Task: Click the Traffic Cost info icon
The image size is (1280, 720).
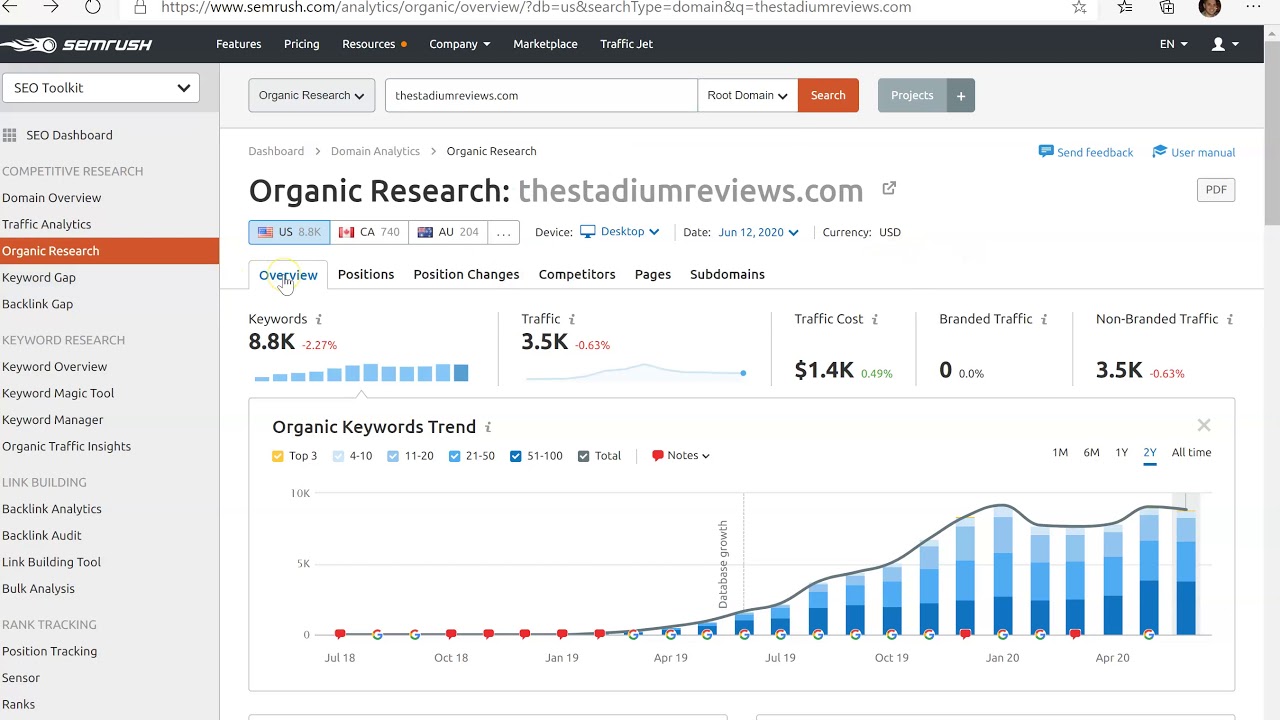Action: (874, 319)
